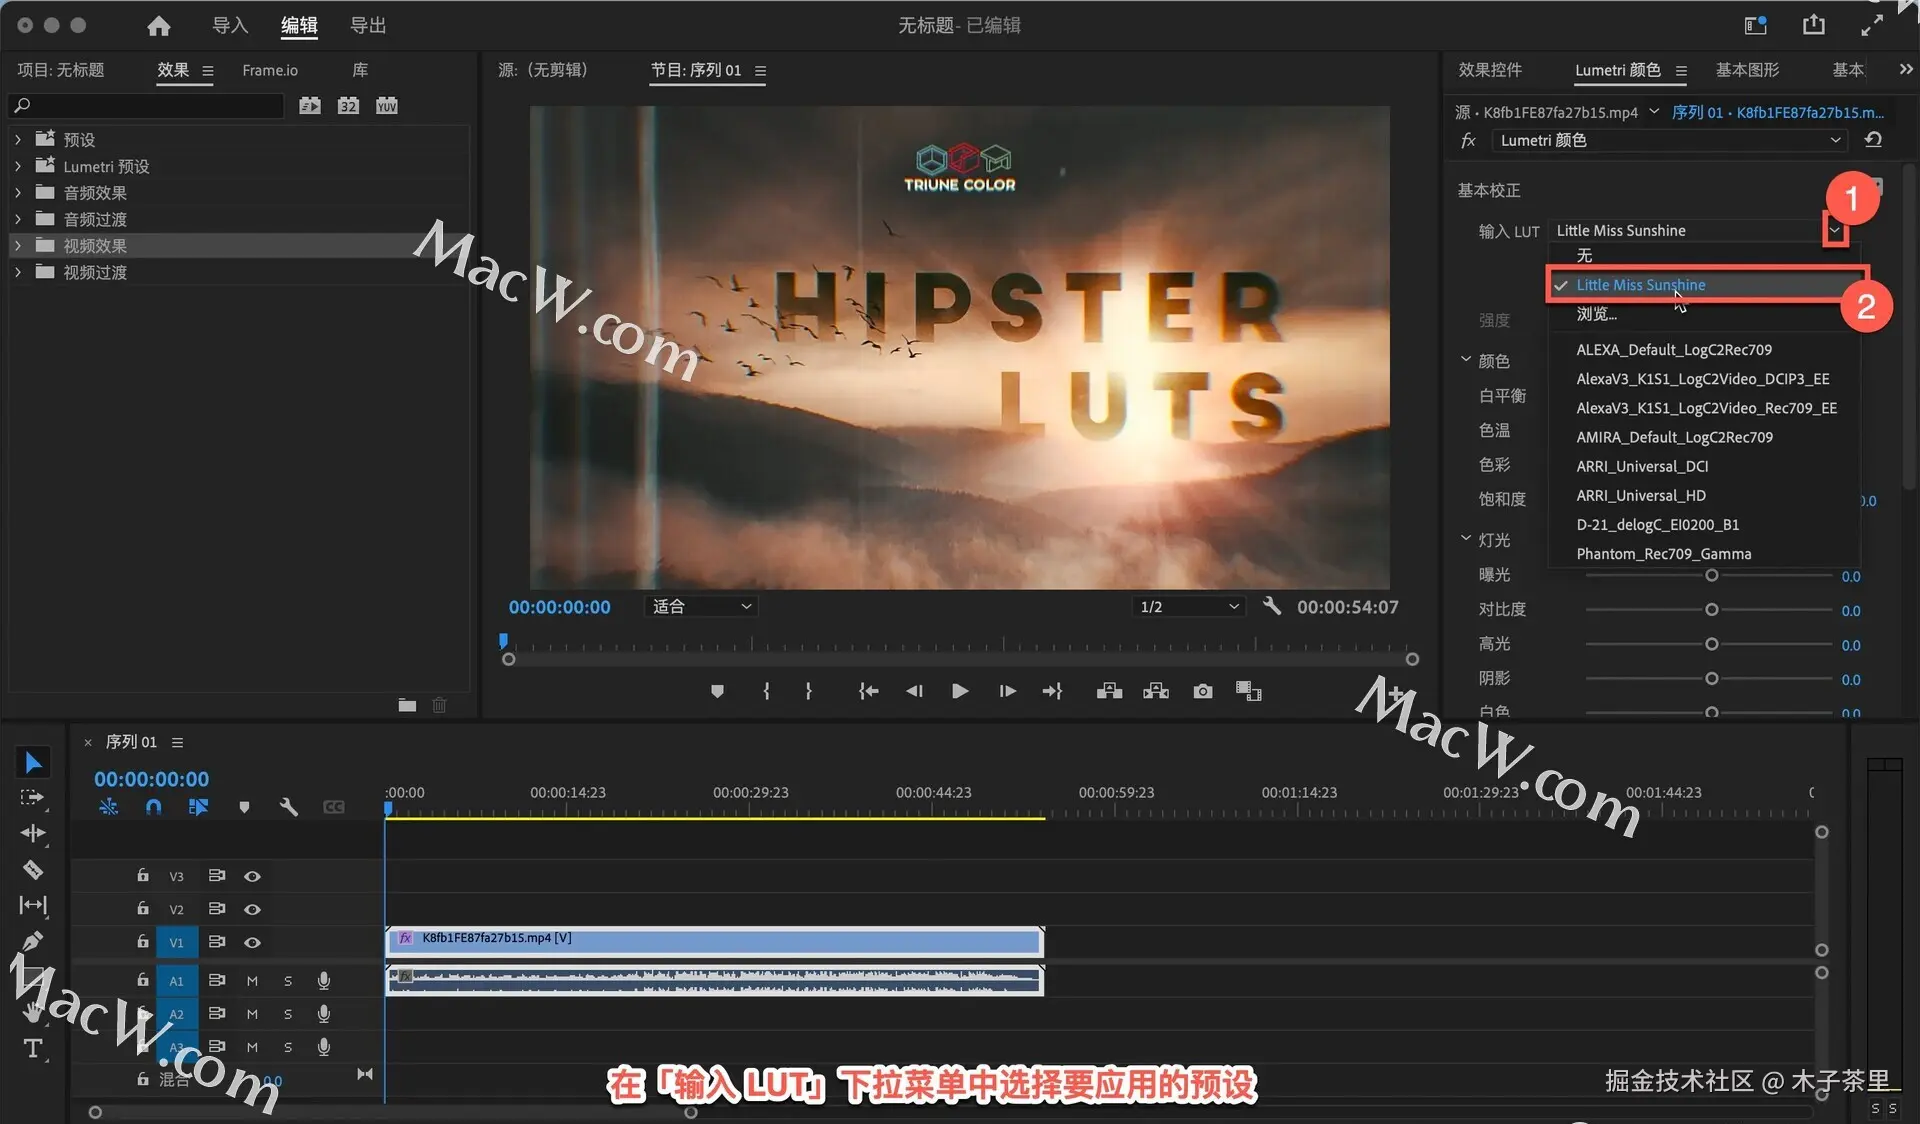The image size is (1920, 1124).
Task: Select the K8fb1FE87fa27b15.mp4 video clip
Action: point(714,941)
